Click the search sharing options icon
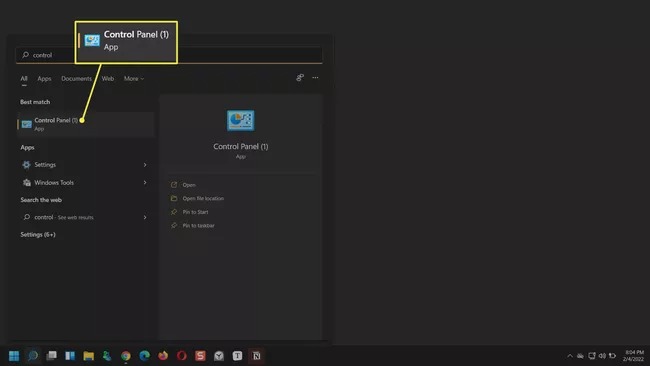The image size is (650, 366). coord(300,78)
